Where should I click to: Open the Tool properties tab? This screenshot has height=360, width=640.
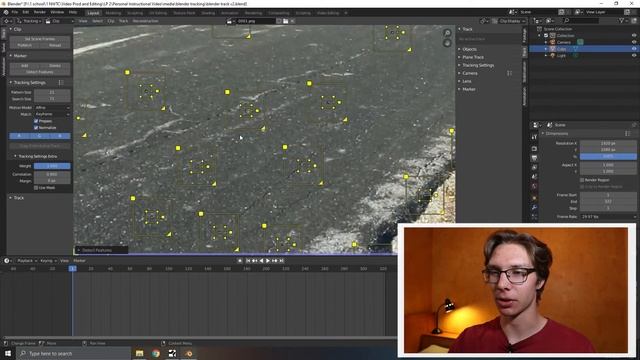click(x=534, y=137)
